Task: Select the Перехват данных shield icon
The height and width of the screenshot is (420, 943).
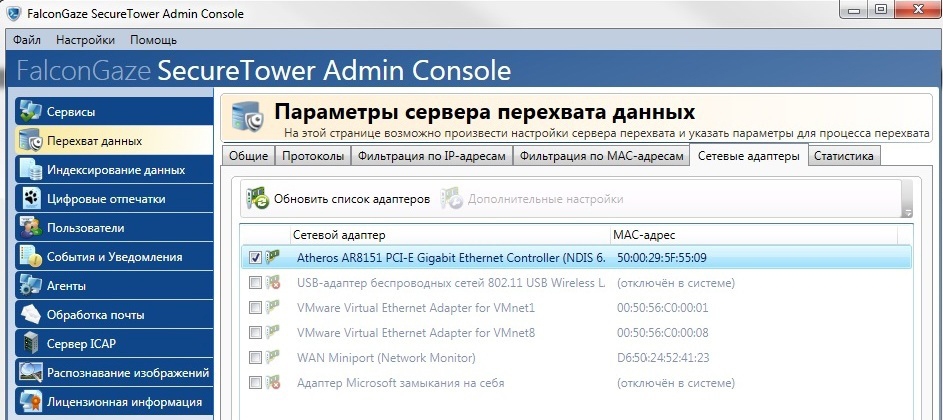Action: [30, 141]
